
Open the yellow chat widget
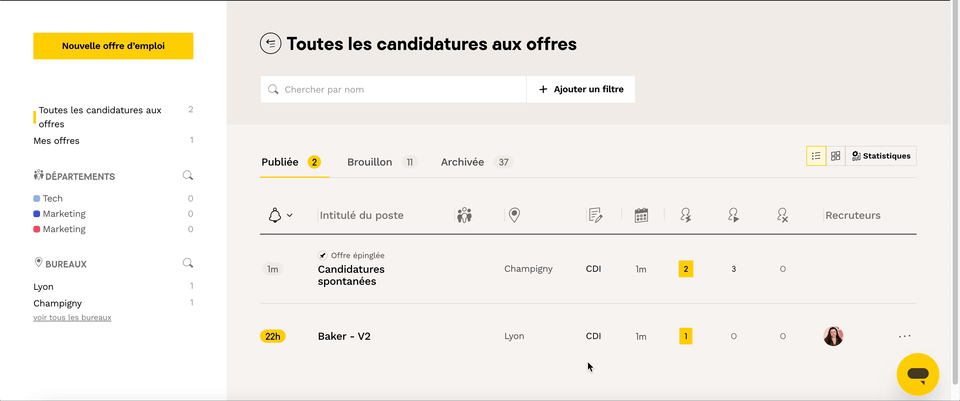917,374
